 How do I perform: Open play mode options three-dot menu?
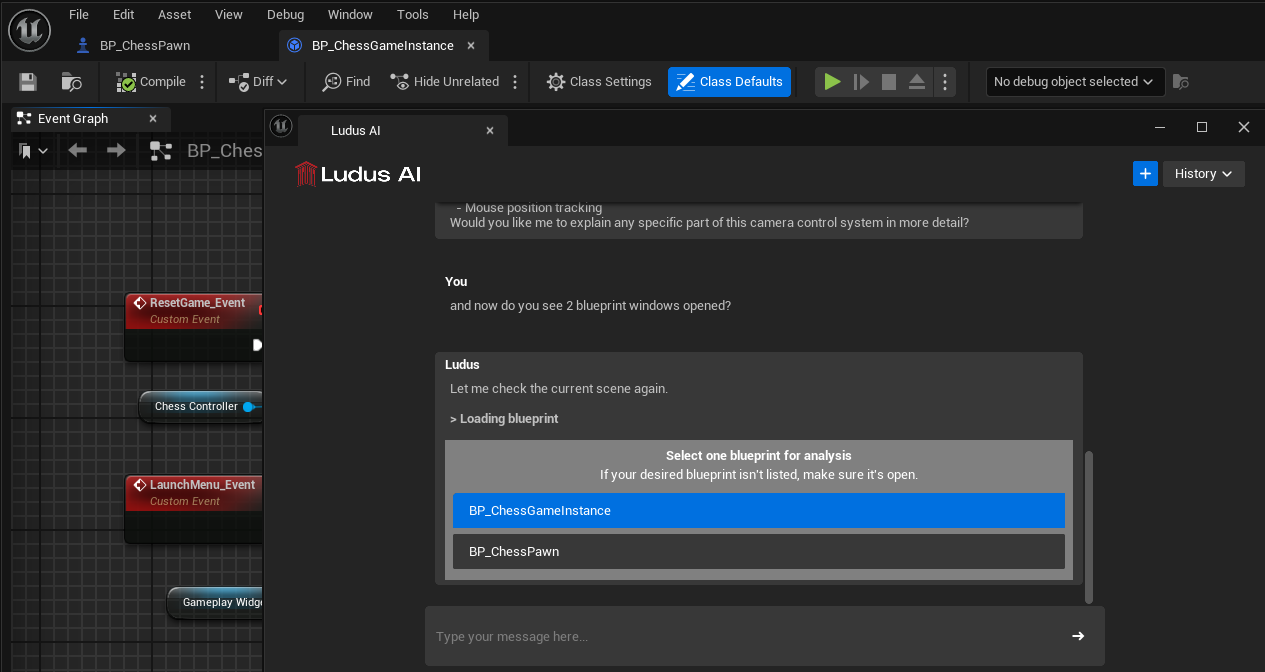945,82
